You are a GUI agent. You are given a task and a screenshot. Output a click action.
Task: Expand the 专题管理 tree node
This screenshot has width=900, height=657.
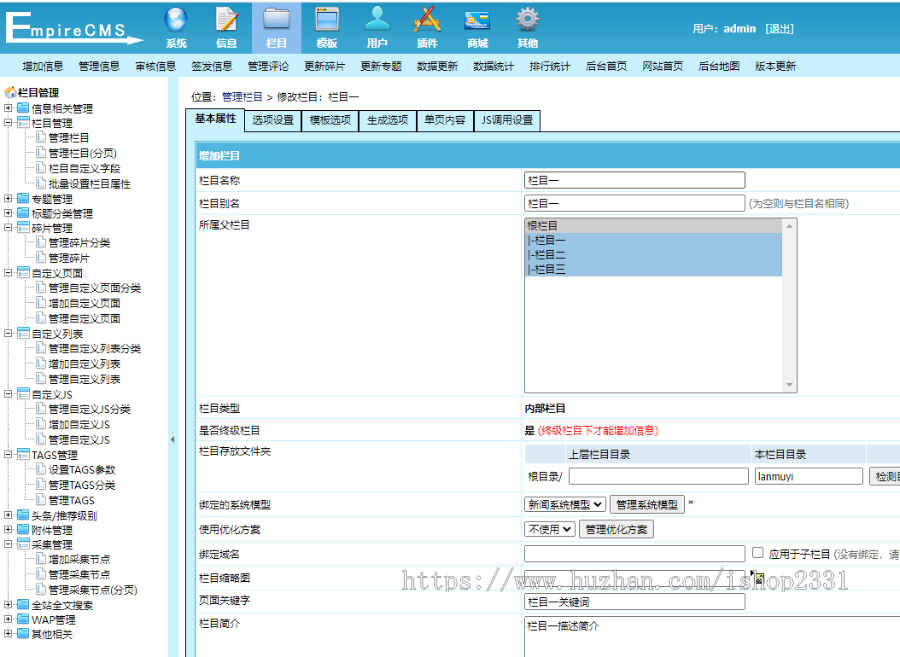pyautogui.click(x=8, y=199)
